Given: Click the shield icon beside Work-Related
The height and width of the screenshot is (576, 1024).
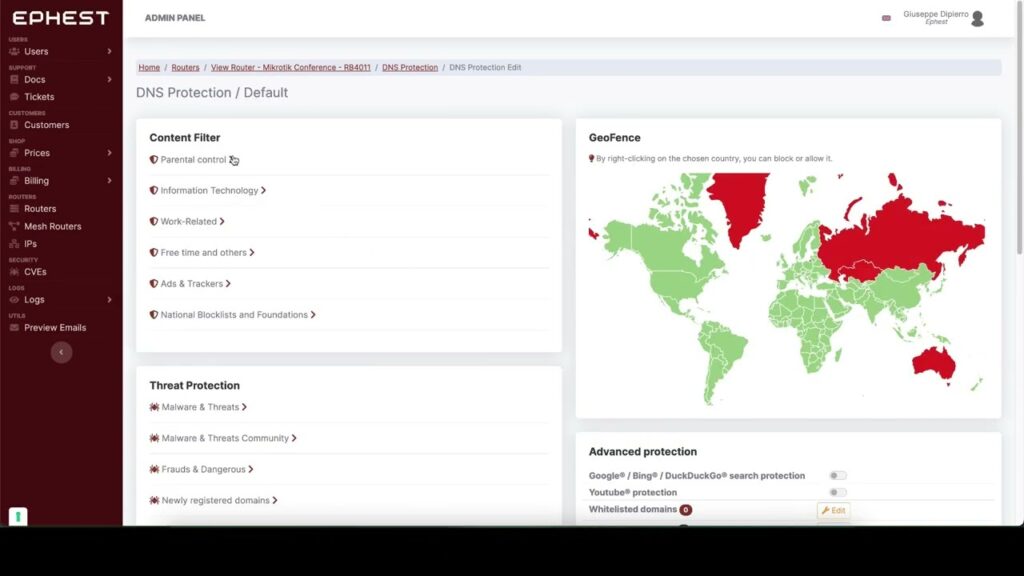Looking at the screenshot, I should coord(153,221).
